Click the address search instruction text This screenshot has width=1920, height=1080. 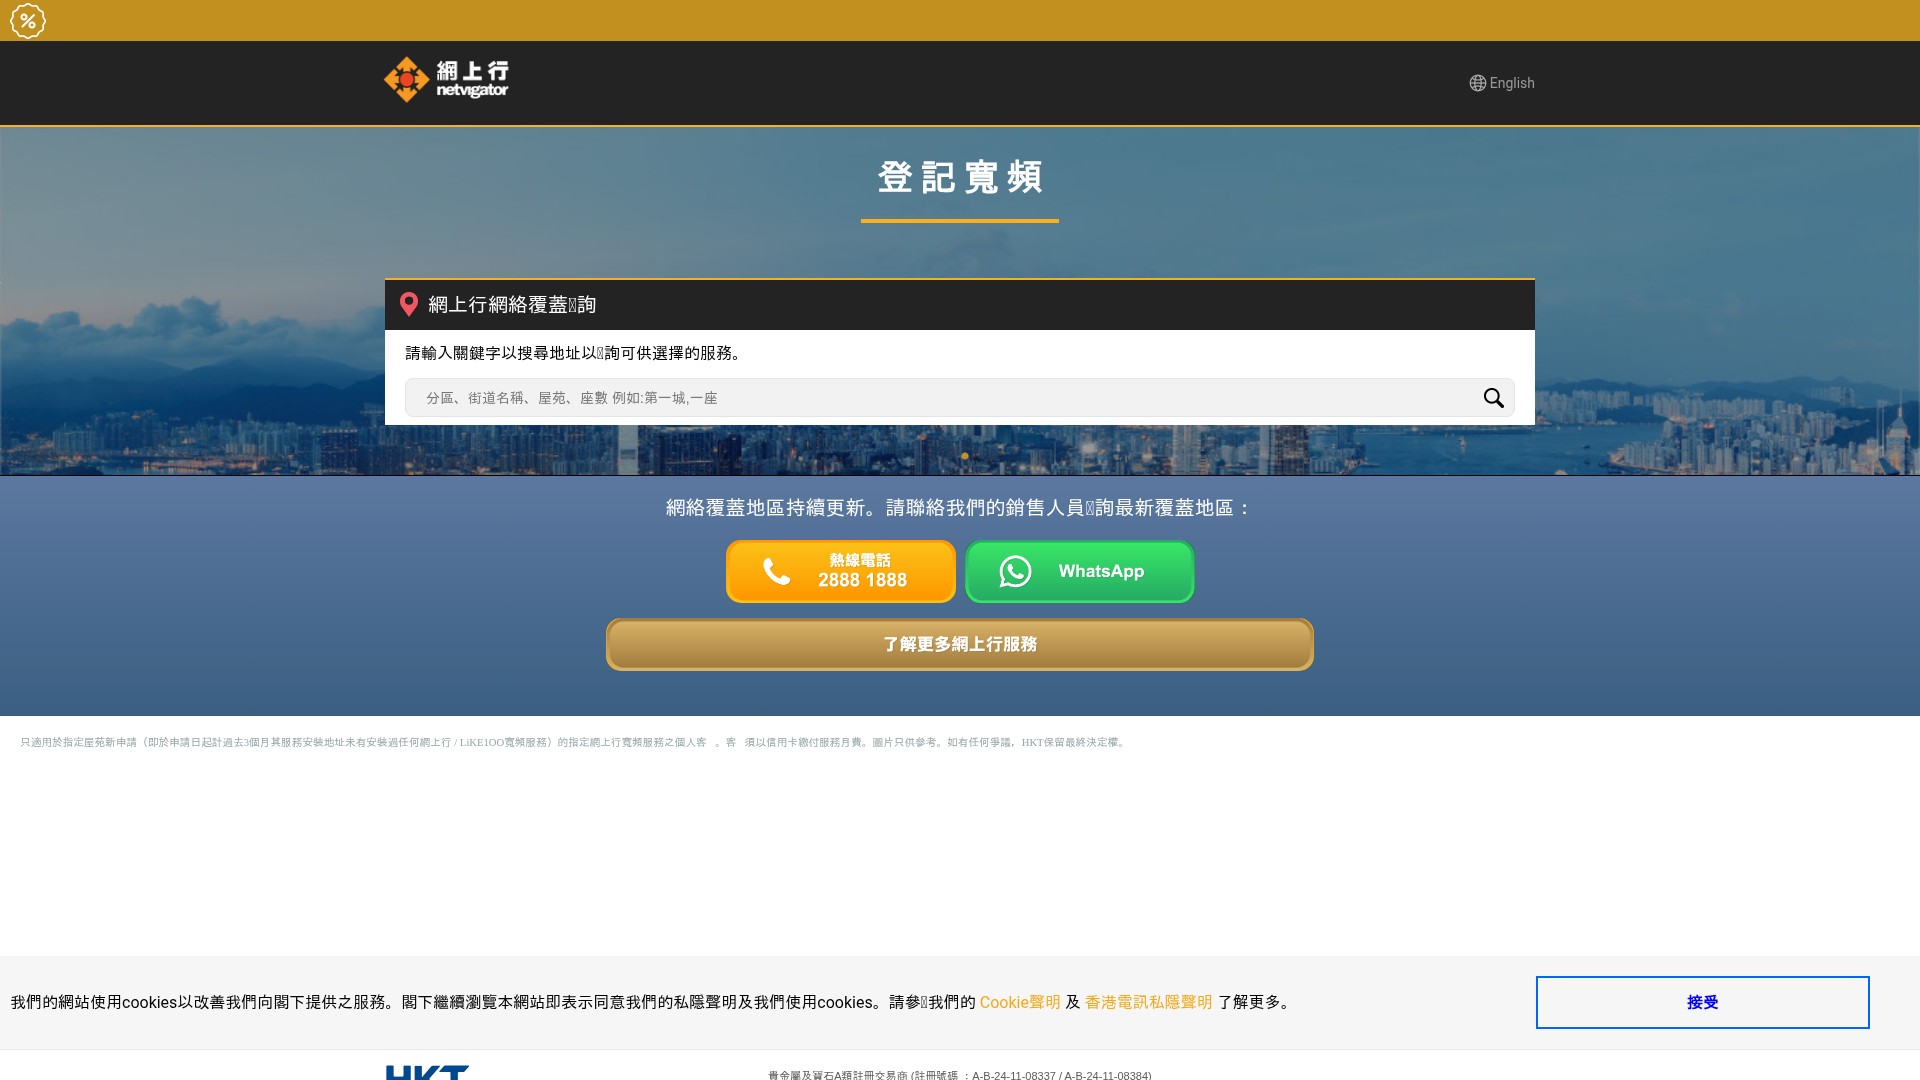(x=576, y=353)
